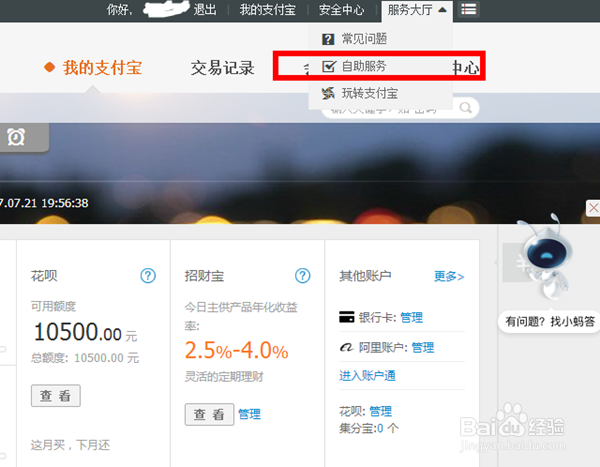Click 查看 button under 招财宝
This screenshot has height=467, width=600.
pos(209,414)
